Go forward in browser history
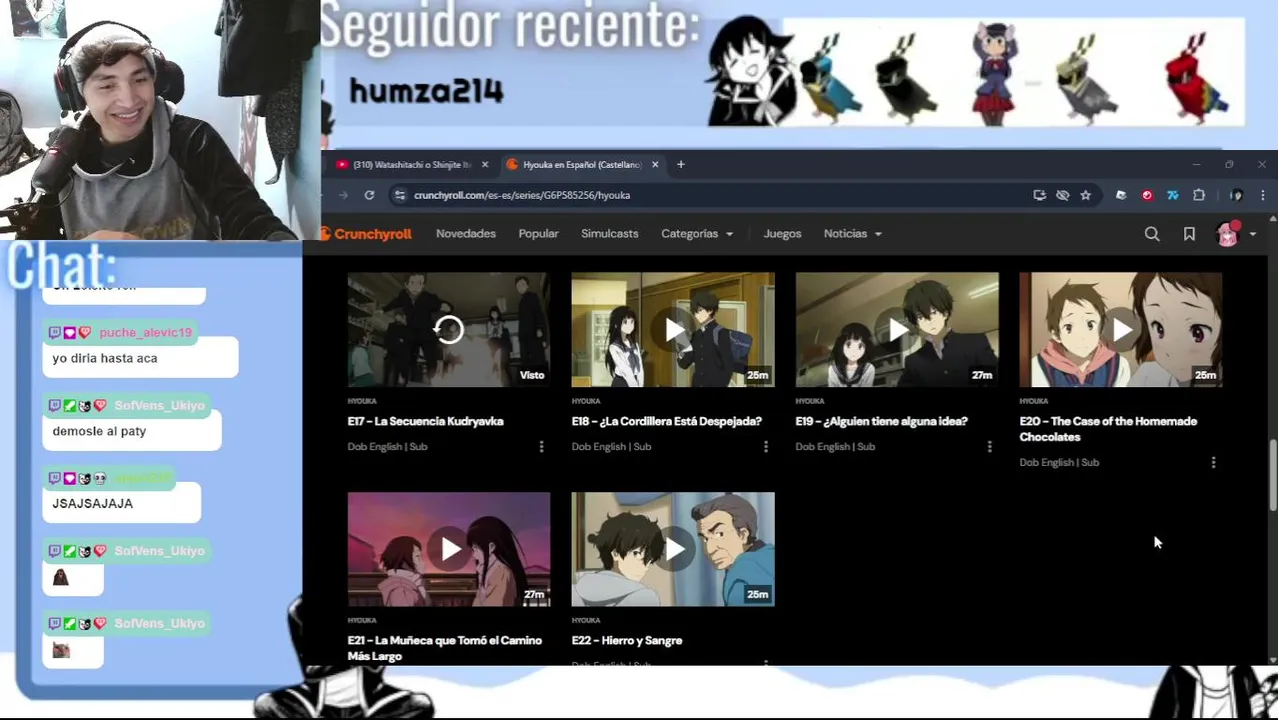This screenshot has height=720, width=1278. coord(343,195)
